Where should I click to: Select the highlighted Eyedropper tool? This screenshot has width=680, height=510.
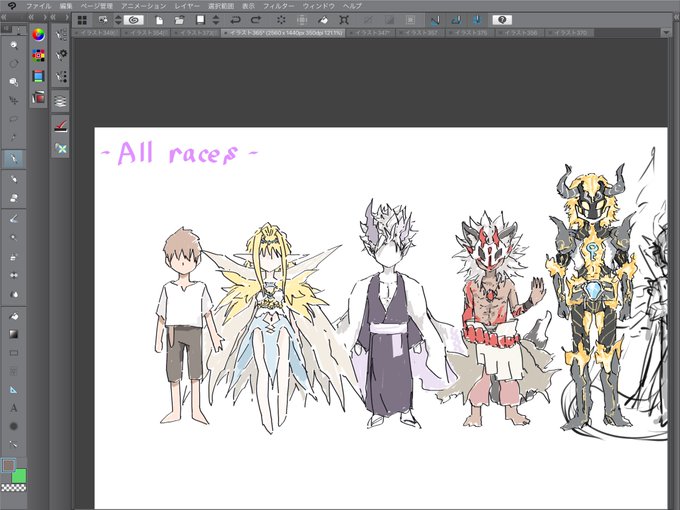coord(14,159)
